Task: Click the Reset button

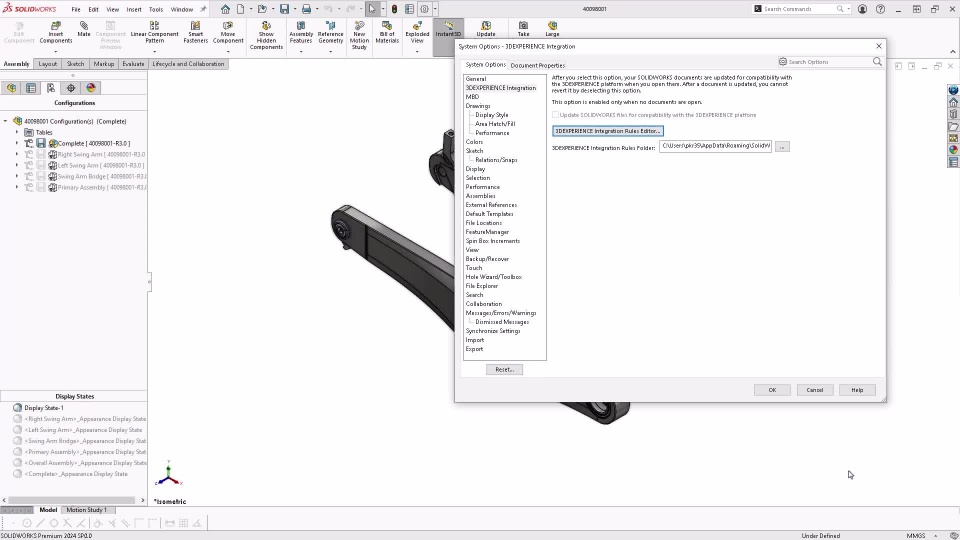Action: (x=504, y=370)
